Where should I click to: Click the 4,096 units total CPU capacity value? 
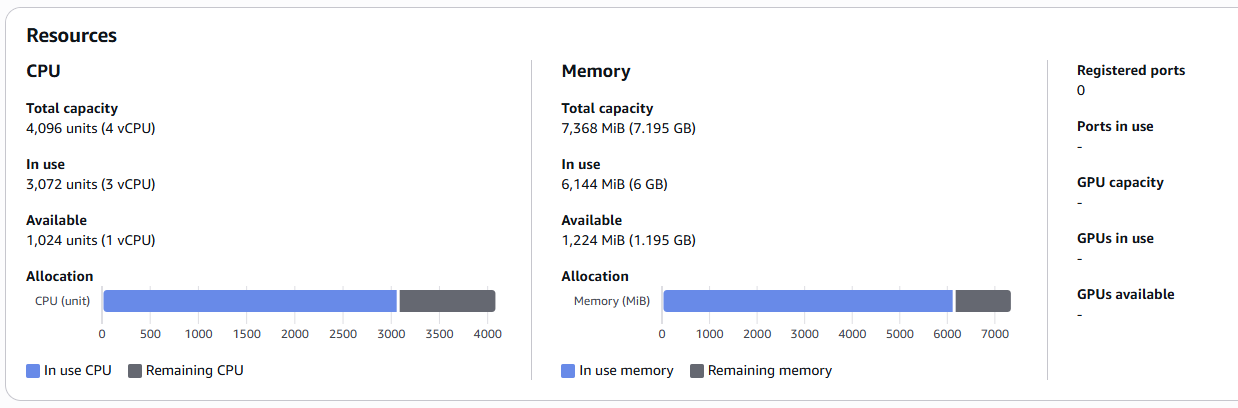pos(90,128)
